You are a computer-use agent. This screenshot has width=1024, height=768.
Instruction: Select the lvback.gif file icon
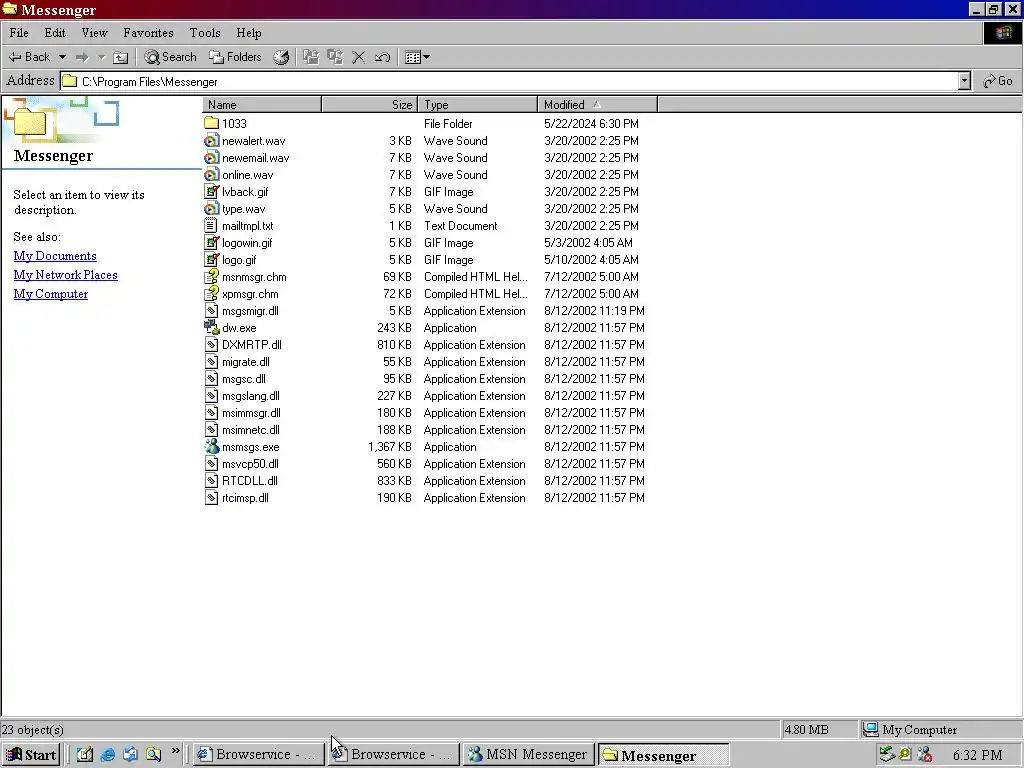pyautogui.click(x=211, y=191)
